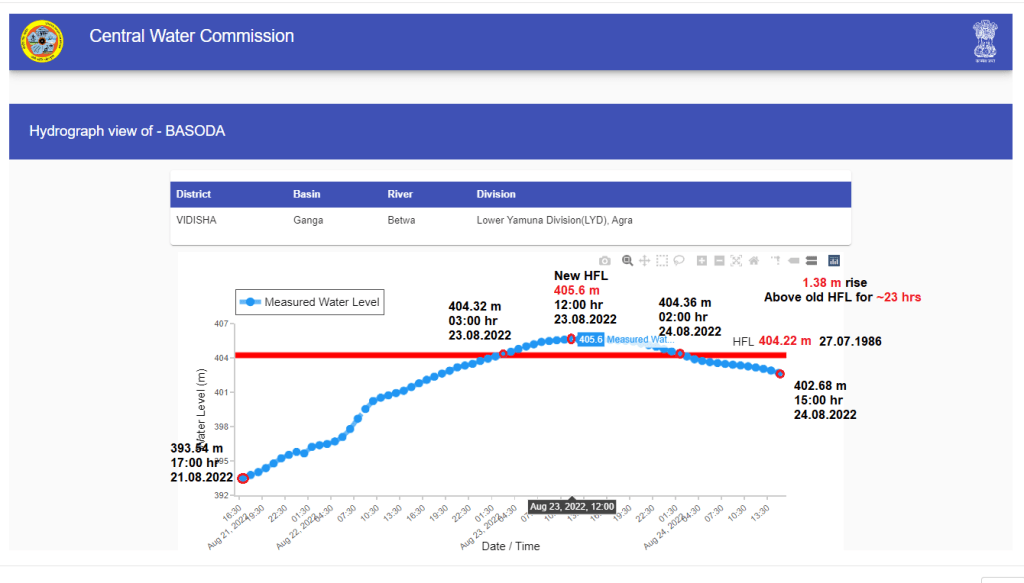The height and width of the screenshot is (583, 1024).
Task: Zoom in using the plus icon
Action: [x=702, y=261]
